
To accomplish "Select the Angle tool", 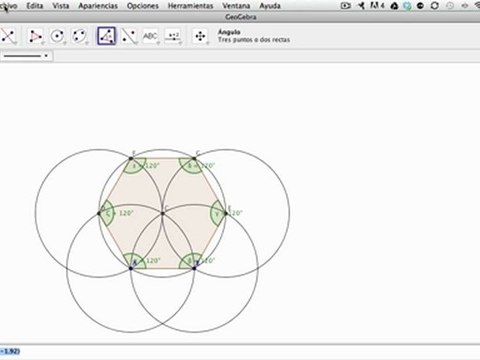I will 107,36.
